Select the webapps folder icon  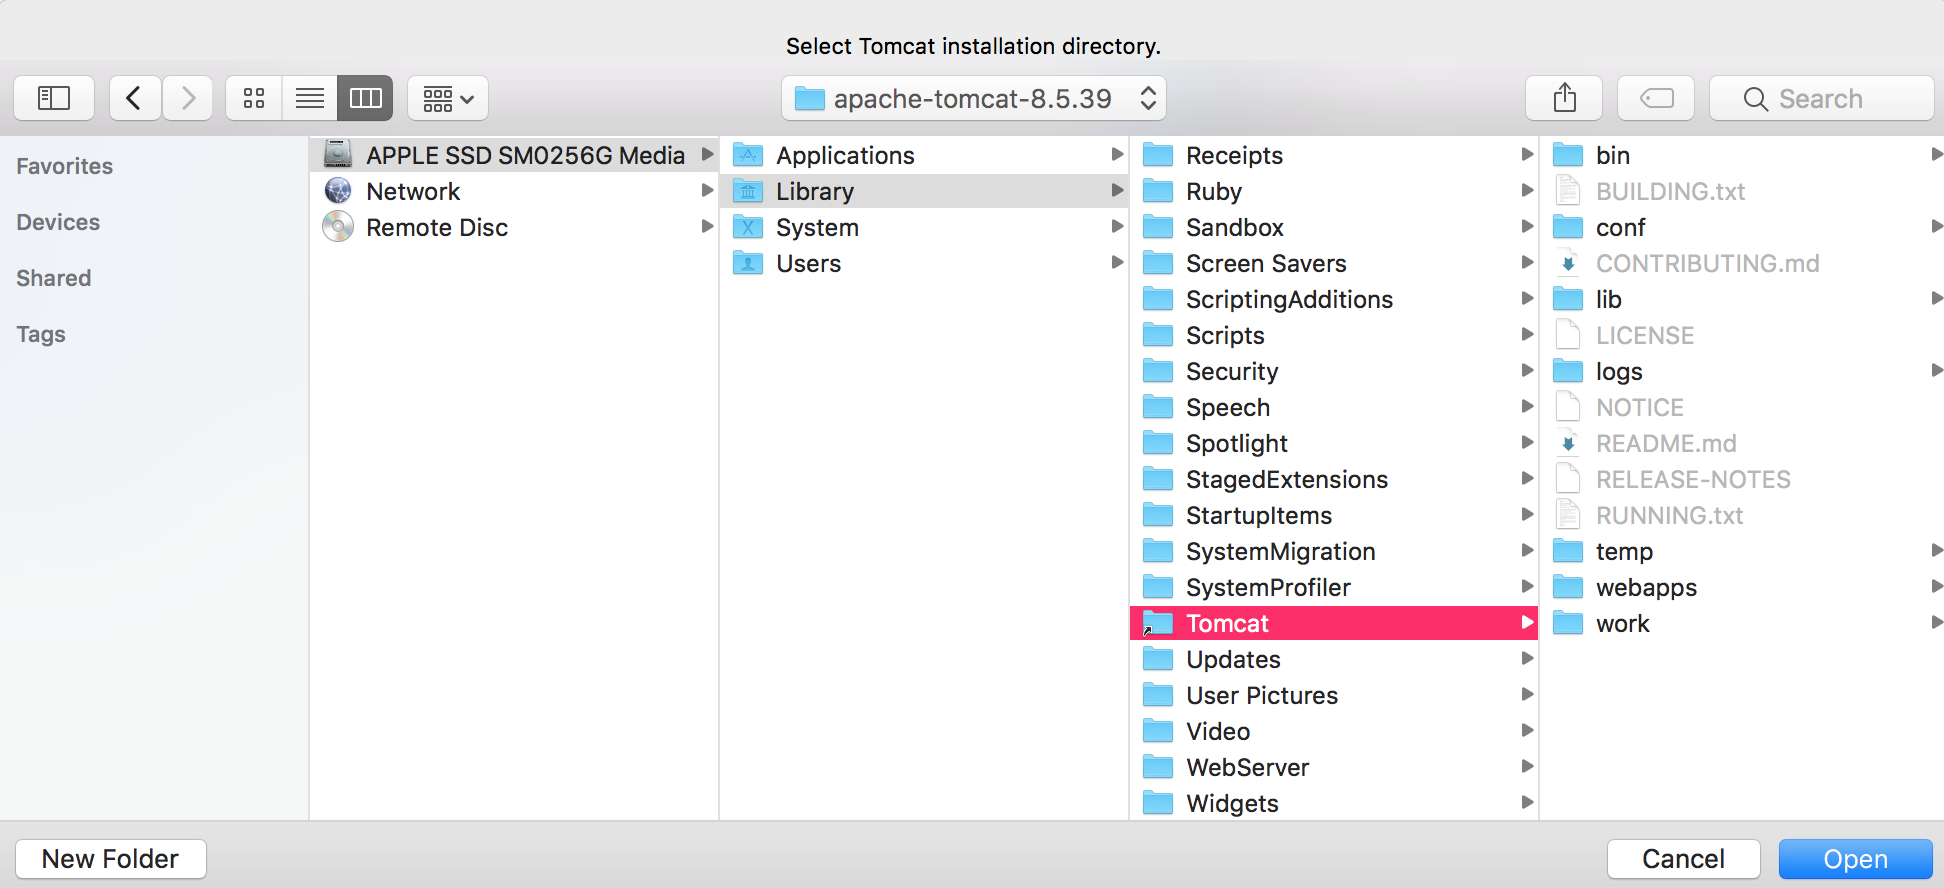point(1568,587)
